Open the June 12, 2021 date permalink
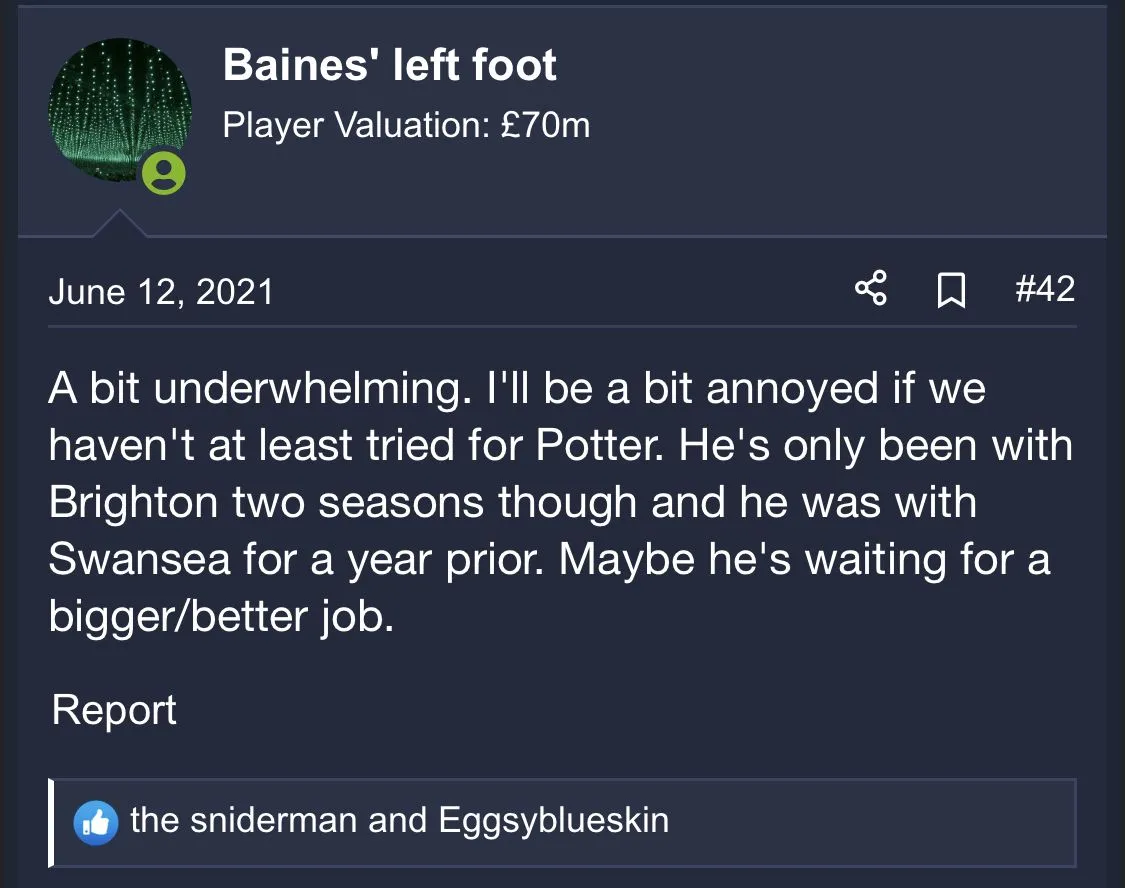This screenshot has width=1125, height=888. point(161,291)
